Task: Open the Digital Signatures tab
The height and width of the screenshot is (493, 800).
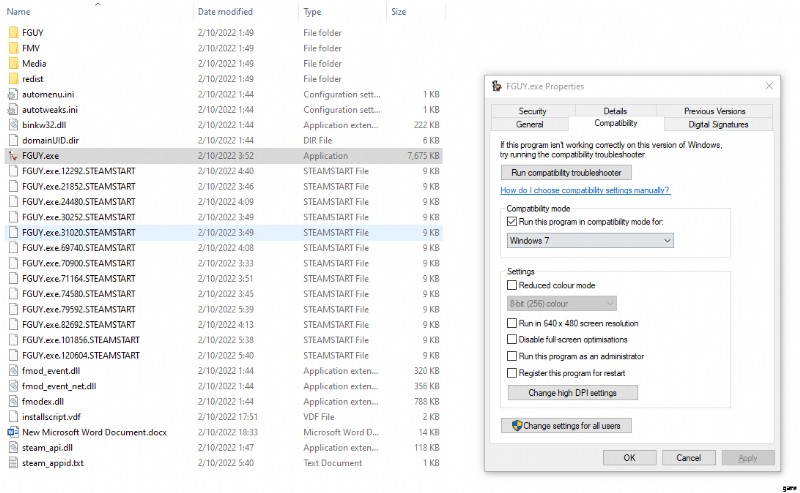Action: [x=718, y=124]
